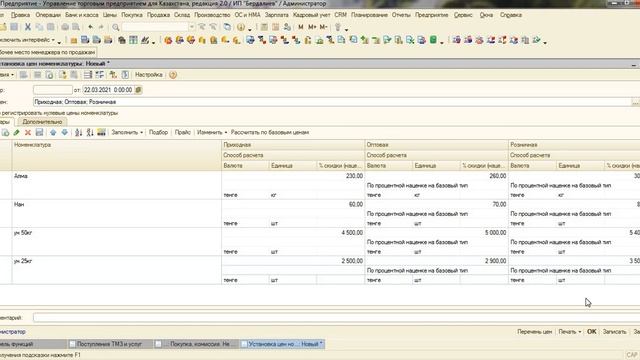The height and width of the screenshot is (360, 640).
Task: Click the Add row icon
Action: [x=5, y=132]
